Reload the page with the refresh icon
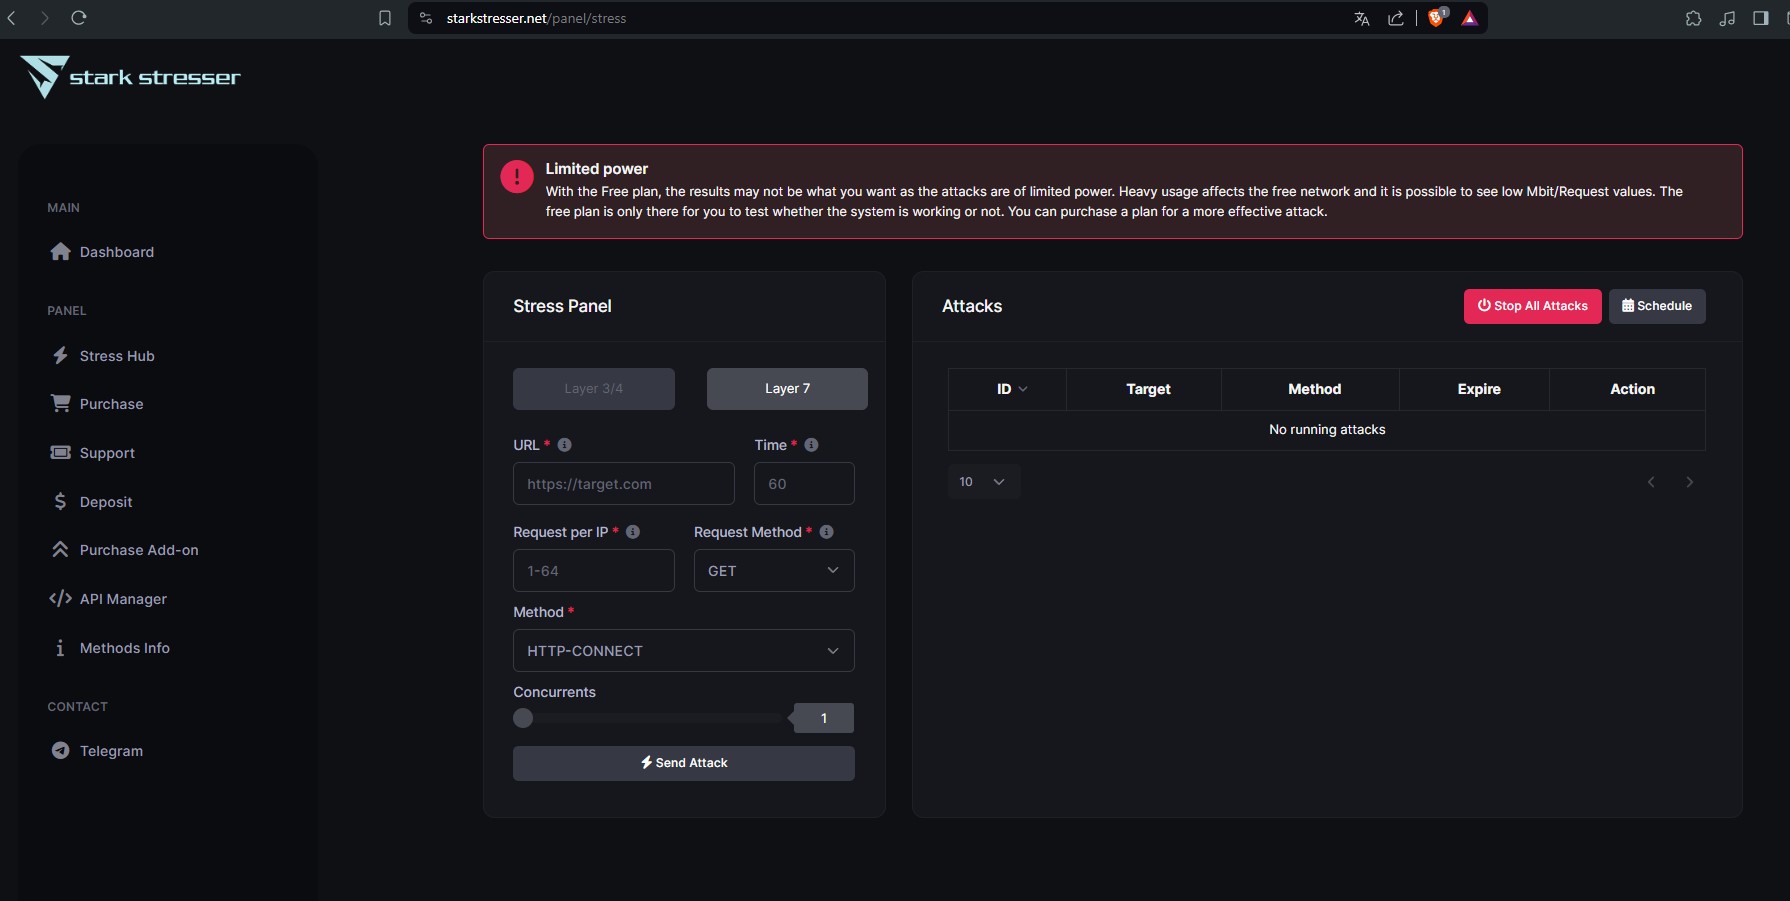This screenshot has height=901, width=1790. tap(79, 18)
